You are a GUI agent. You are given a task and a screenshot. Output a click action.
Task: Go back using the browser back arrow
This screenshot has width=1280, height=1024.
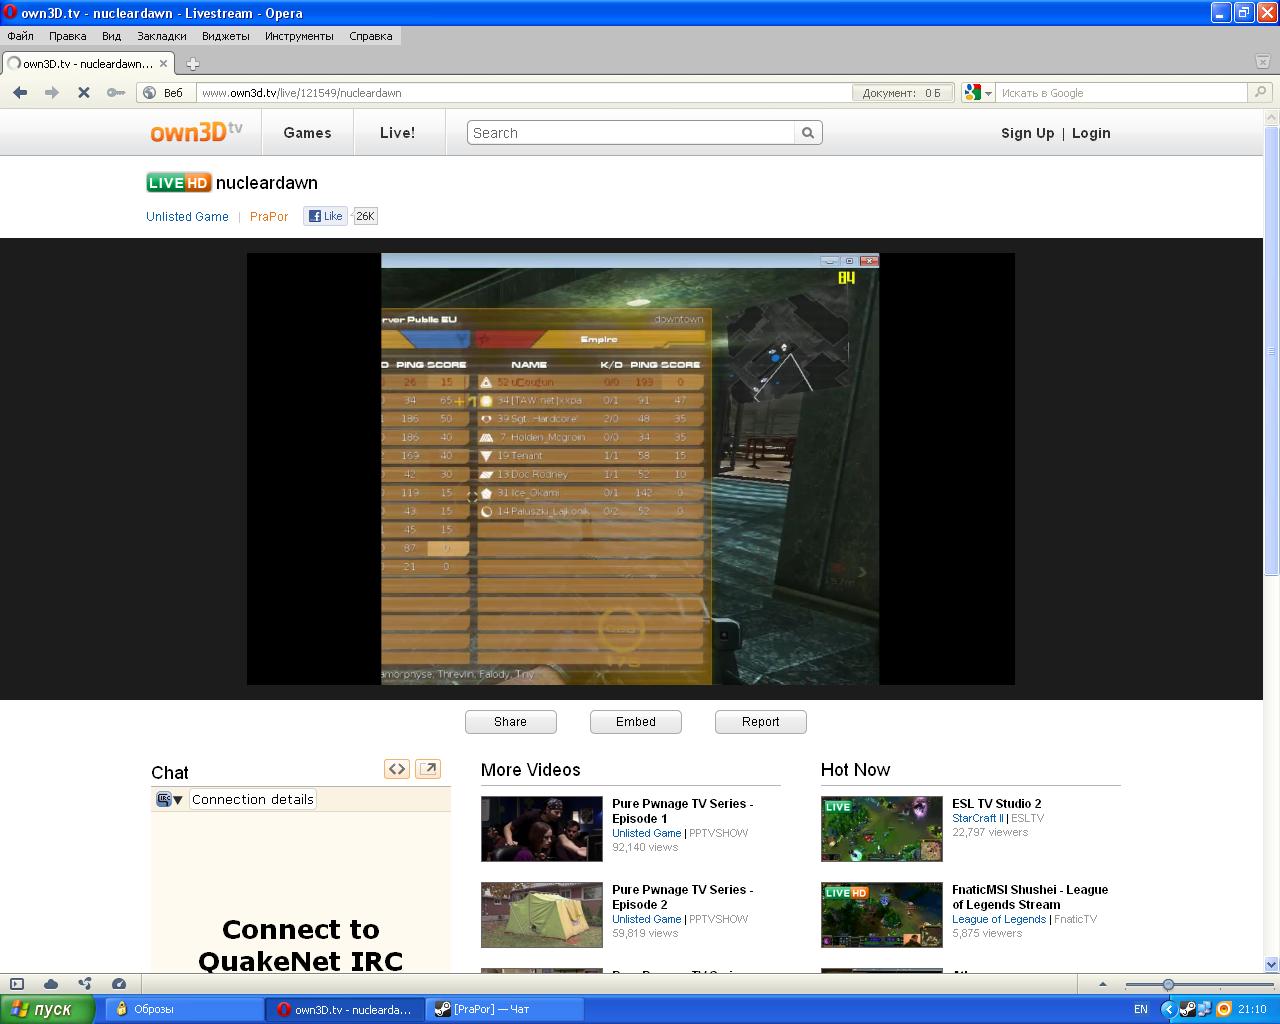click(x=20, y=93)
